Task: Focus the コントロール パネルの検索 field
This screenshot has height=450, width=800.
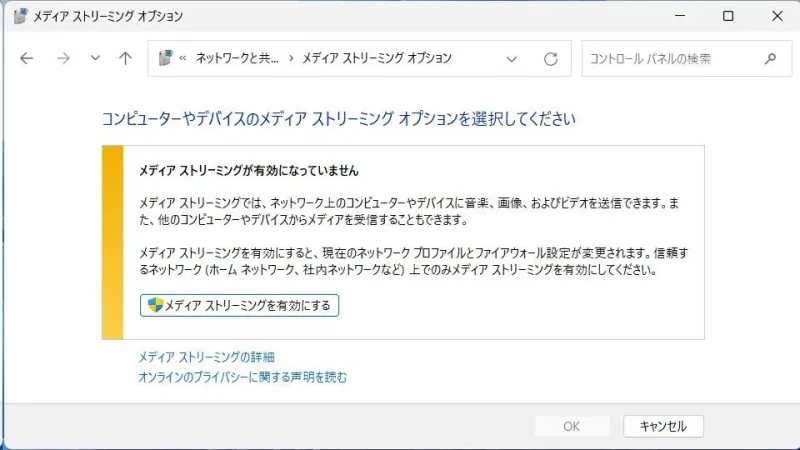Action: (x=670, y=59)
